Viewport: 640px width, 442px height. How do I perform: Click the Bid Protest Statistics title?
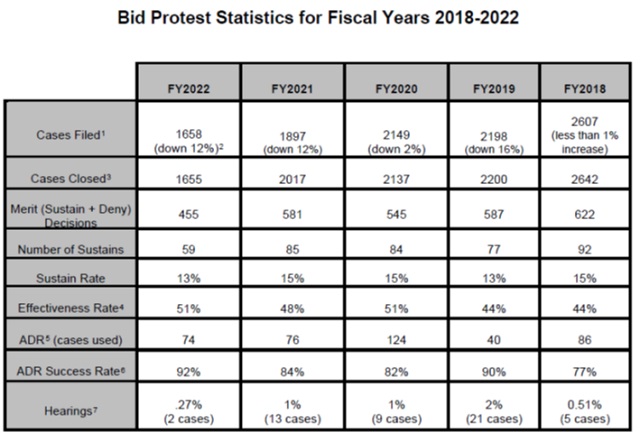(x=320, y=20)
